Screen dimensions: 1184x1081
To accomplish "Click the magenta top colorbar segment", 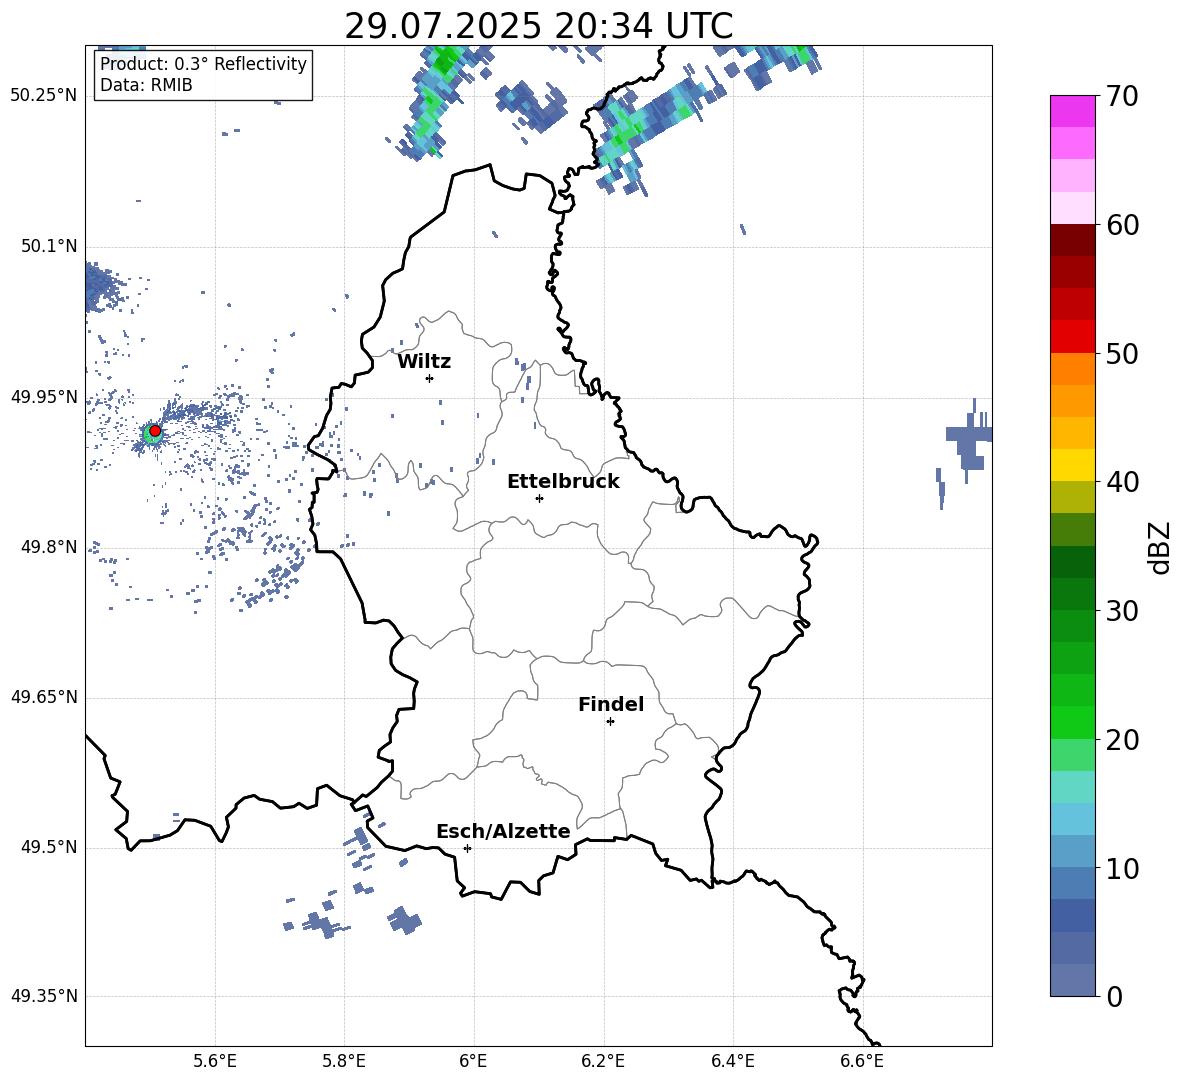I will click(x=1072, y=111).
